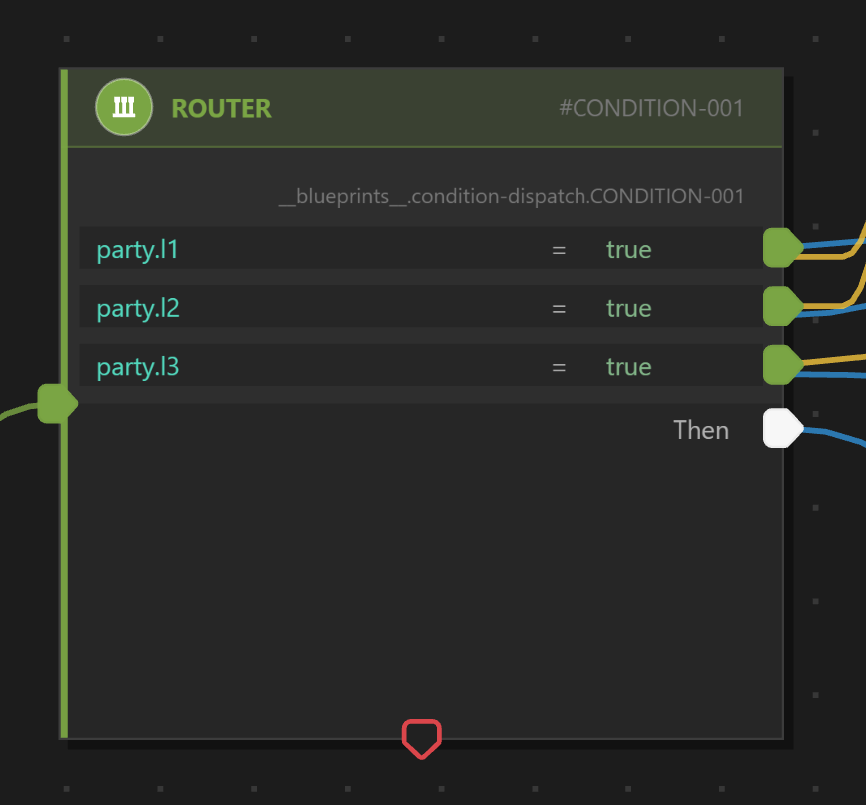Click the green output port for party.l3
866x805 pixels.
(783, 364)
